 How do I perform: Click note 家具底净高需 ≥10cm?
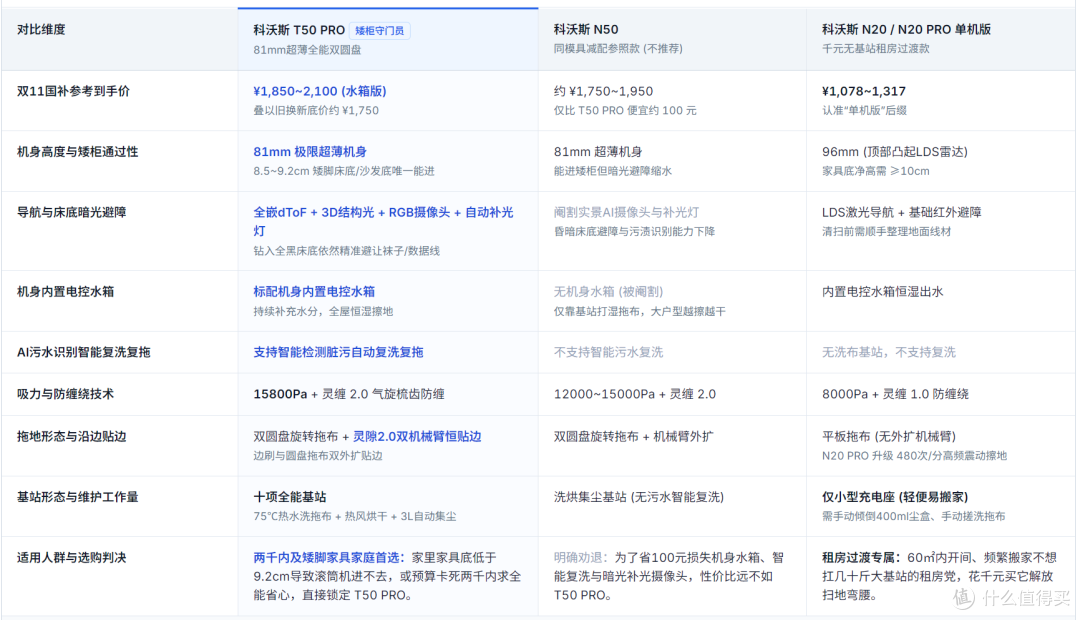[875, 171]
